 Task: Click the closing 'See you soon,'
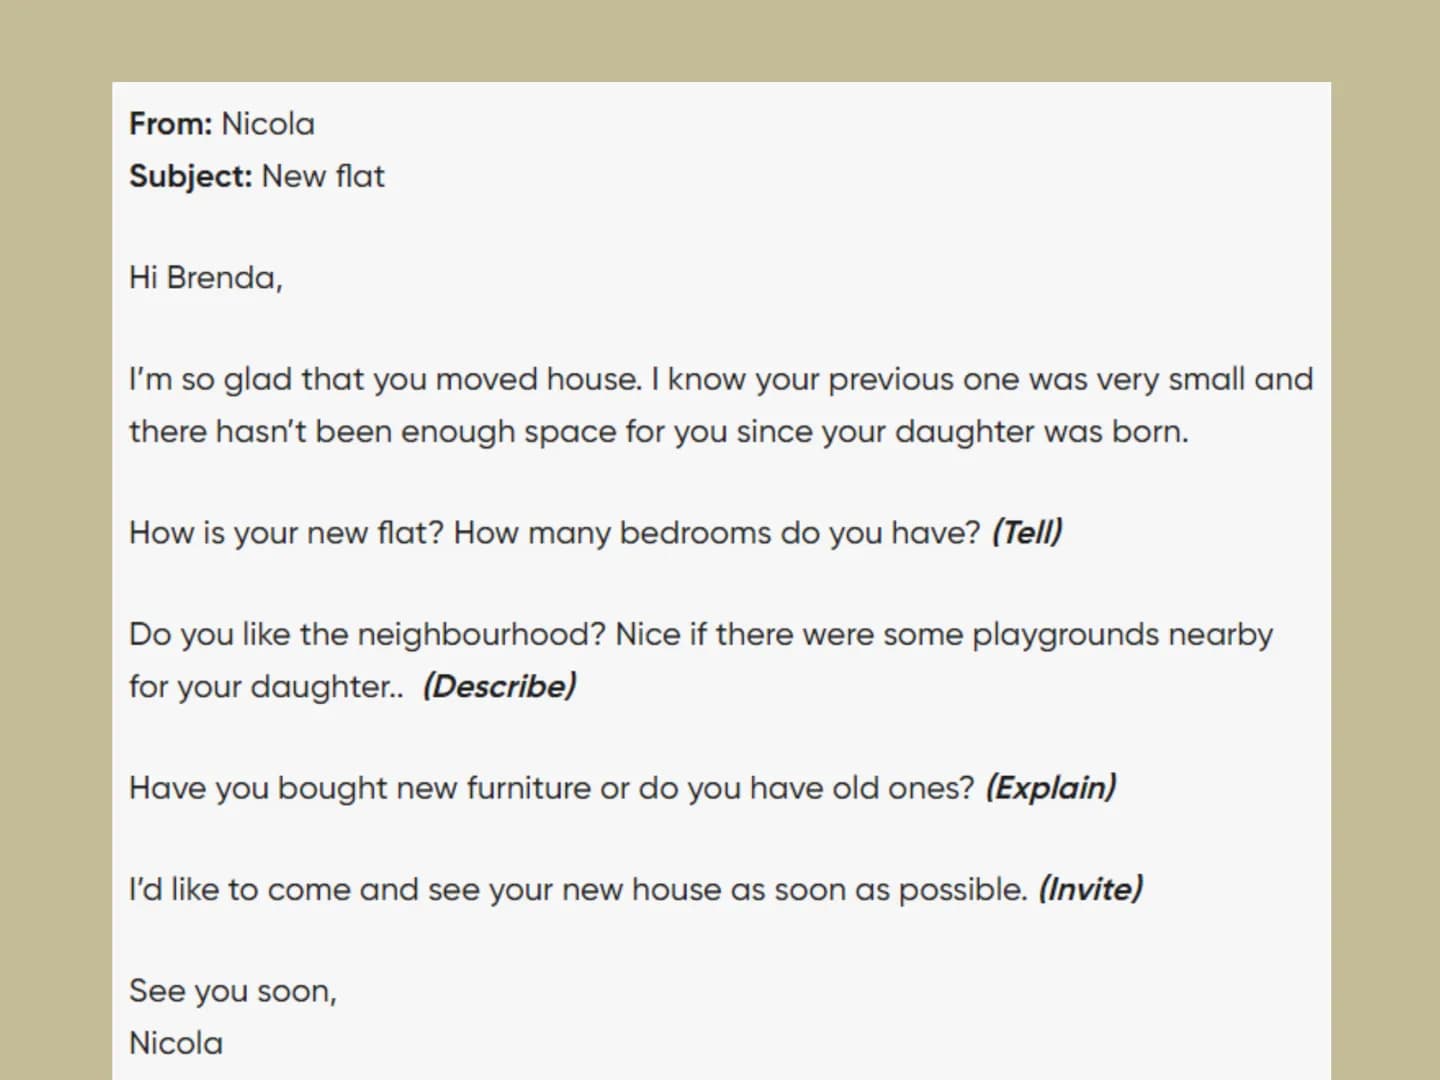[x=233, y=991]
